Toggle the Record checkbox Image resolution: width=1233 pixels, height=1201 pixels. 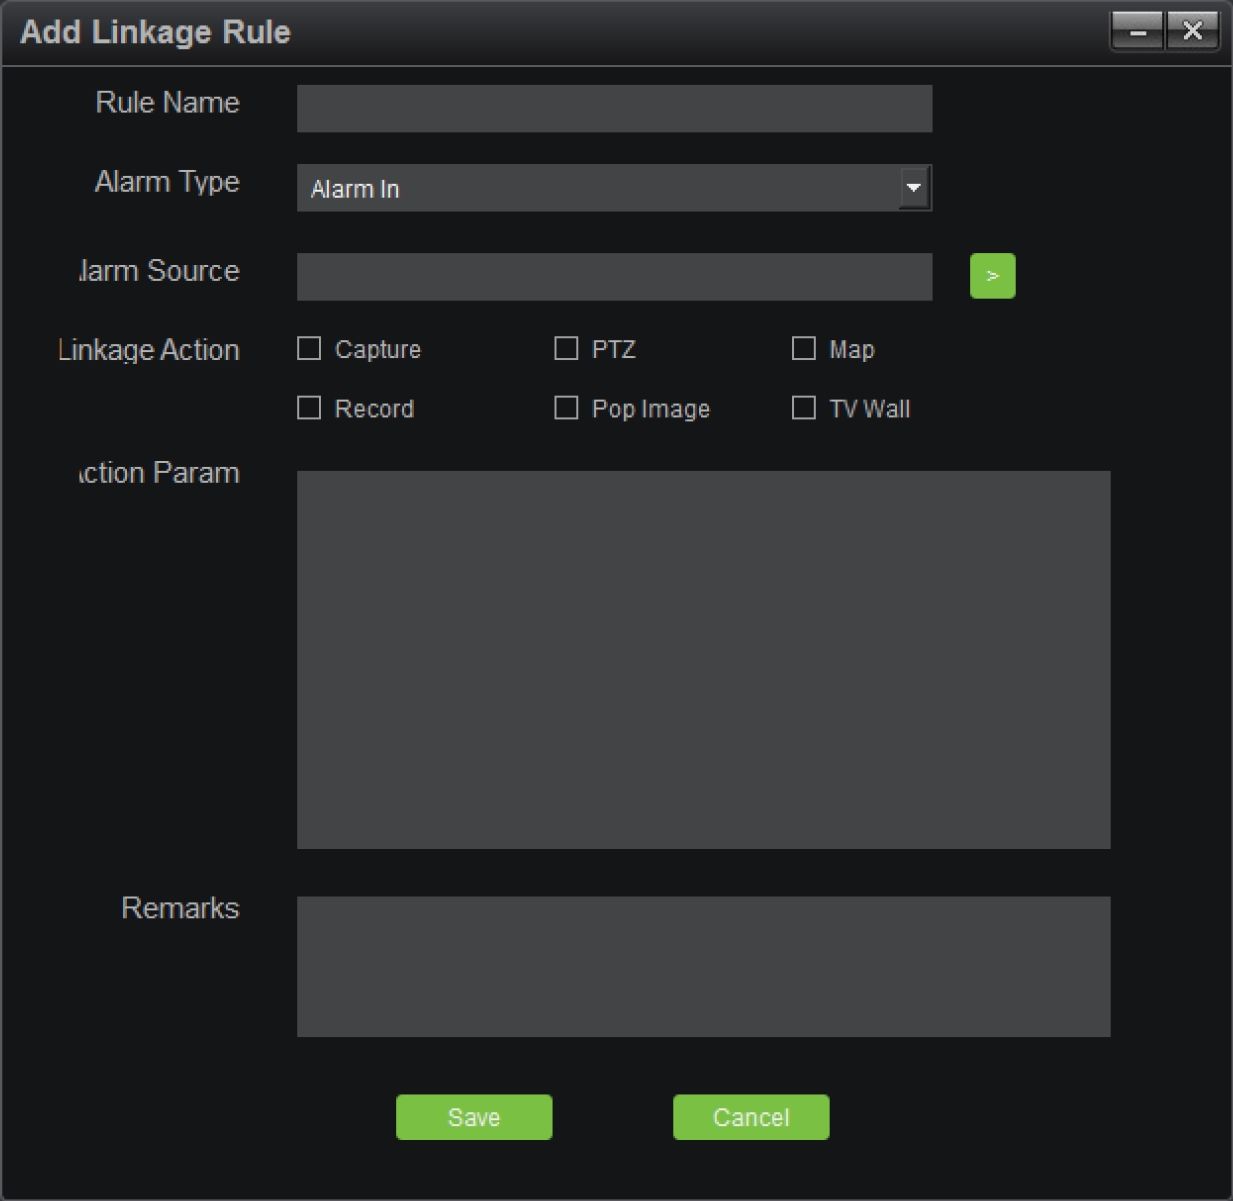click(310, 408)
